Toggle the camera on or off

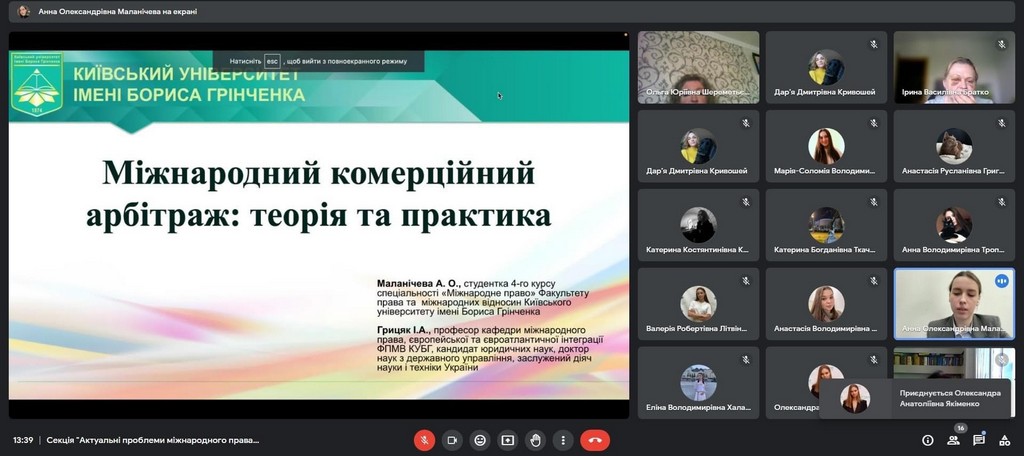[452, 440]
